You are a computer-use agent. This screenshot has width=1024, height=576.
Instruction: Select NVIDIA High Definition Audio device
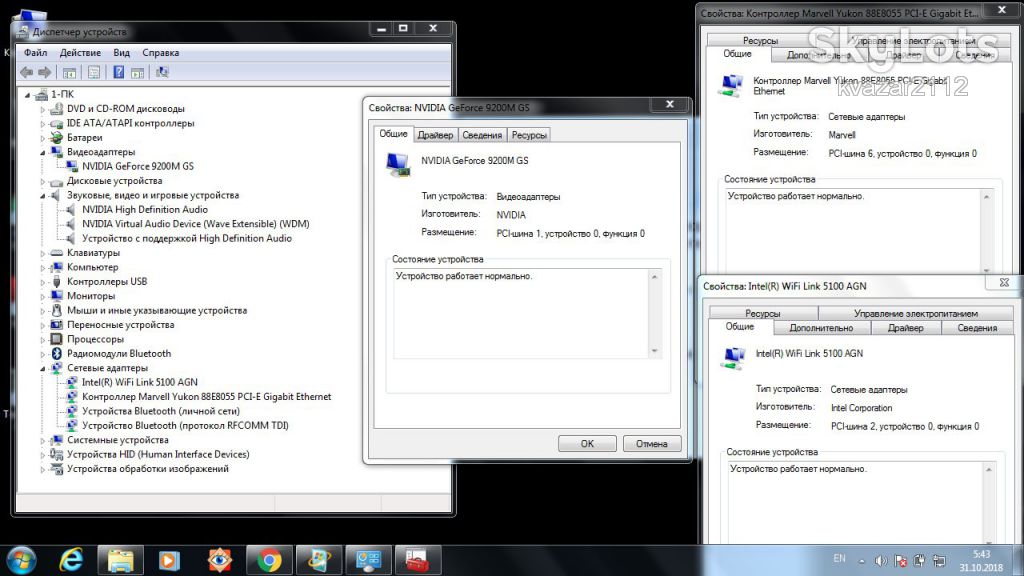145,210
